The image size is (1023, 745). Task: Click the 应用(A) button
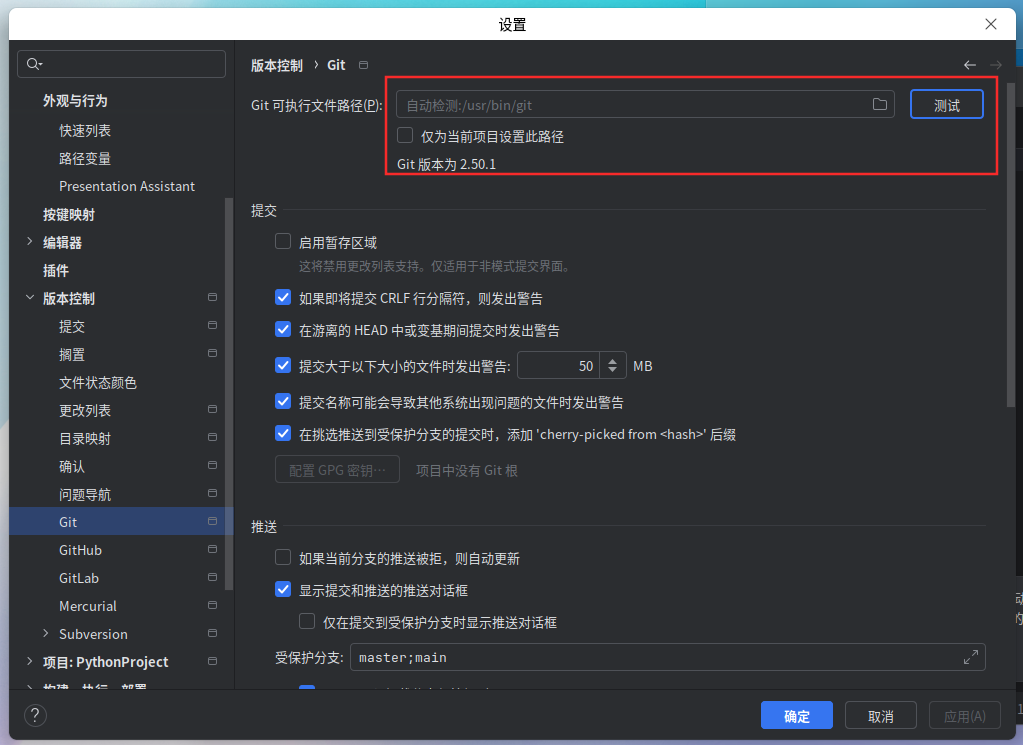tap(965, 716)
